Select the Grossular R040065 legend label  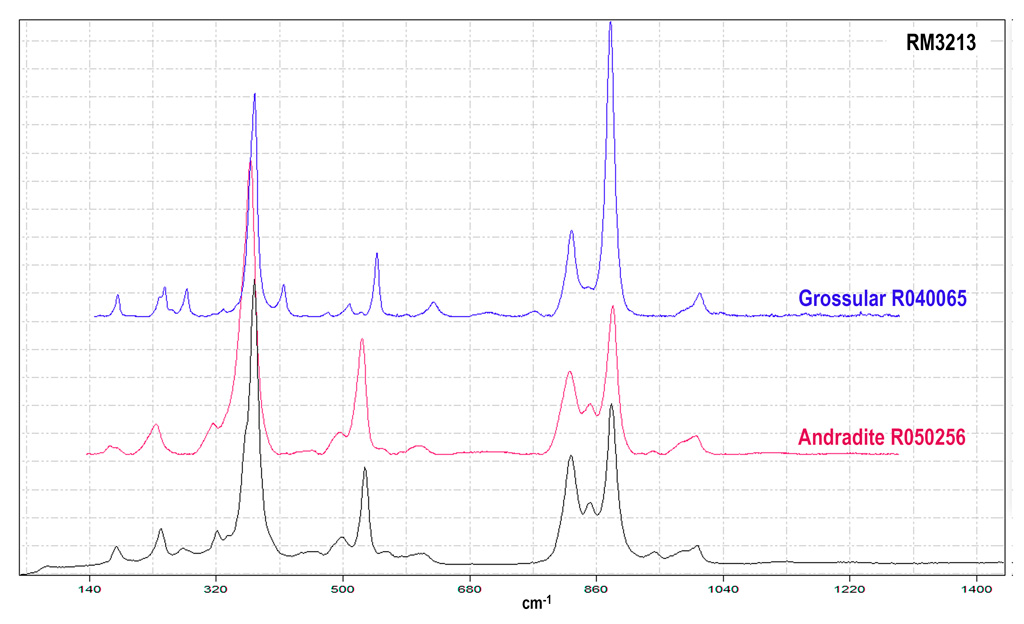(x=881, y=298)
